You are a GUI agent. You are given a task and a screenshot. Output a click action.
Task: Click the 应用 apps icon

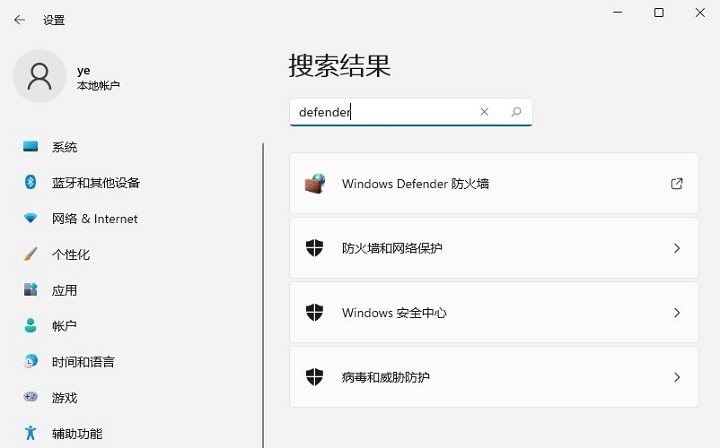(31, 290)
